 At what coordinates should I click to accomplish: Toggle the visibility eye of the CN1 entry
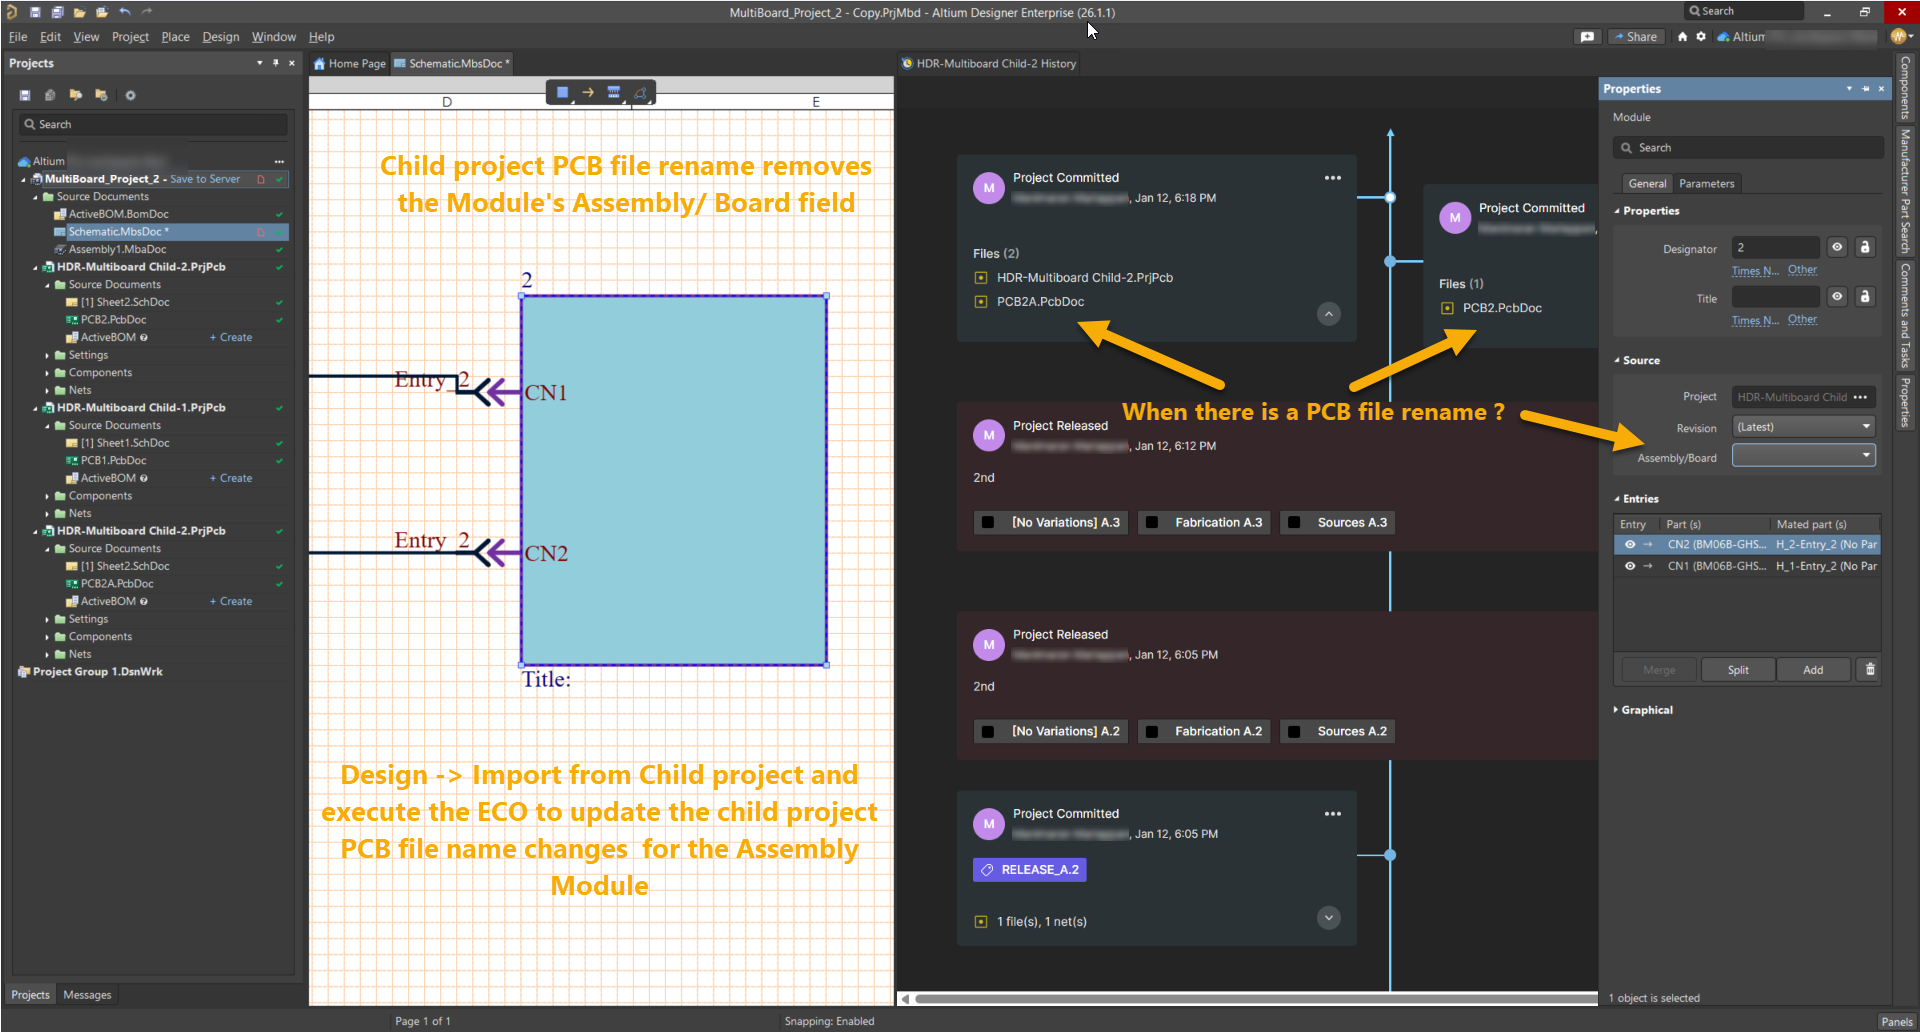tap(1630, 566)
